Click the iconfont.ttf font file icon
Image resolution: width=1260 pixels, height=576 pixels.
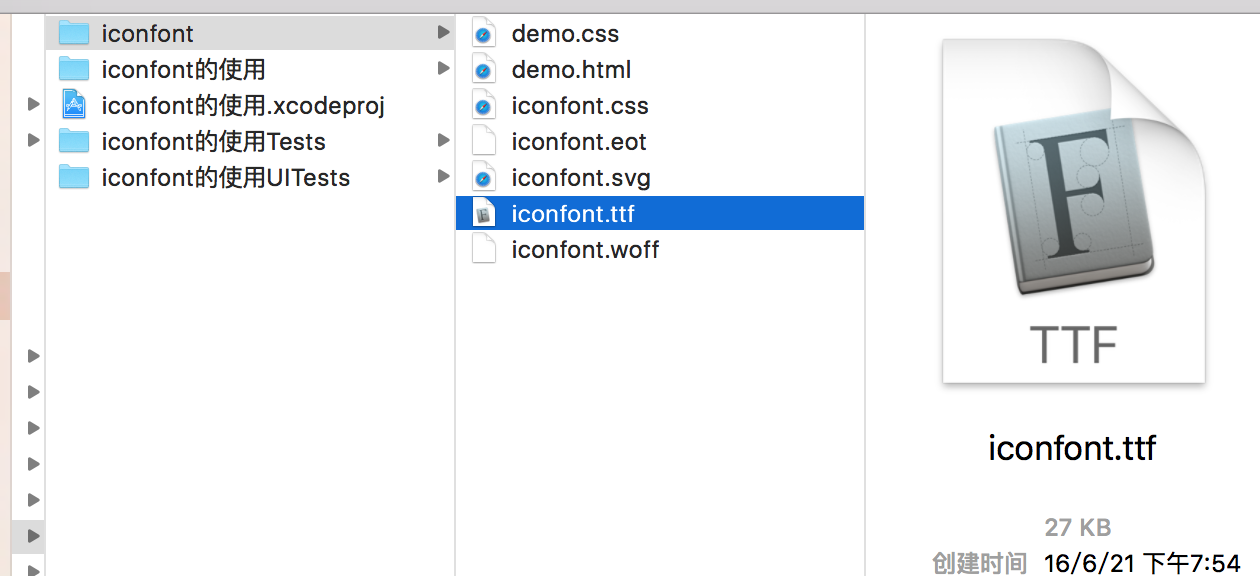[484, 214]
